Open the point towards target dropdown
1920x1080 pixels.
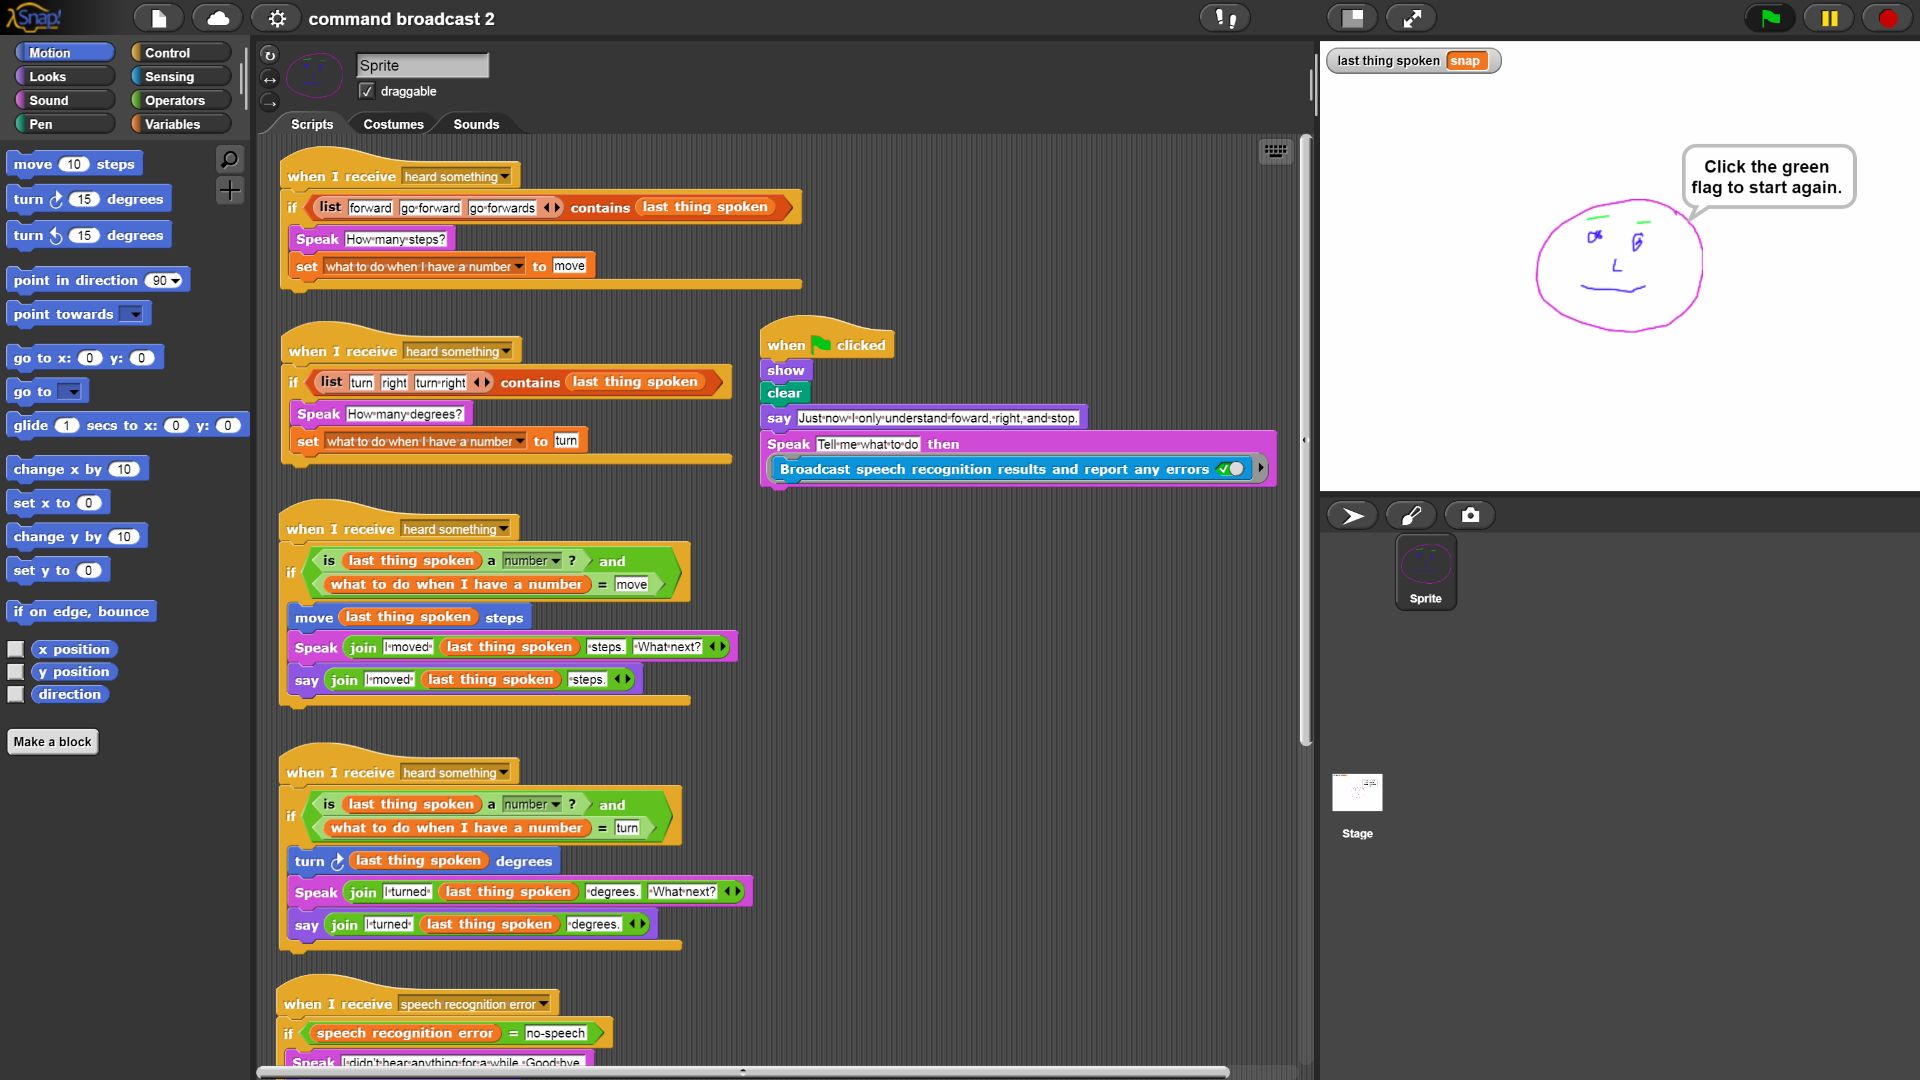(133, 314)
